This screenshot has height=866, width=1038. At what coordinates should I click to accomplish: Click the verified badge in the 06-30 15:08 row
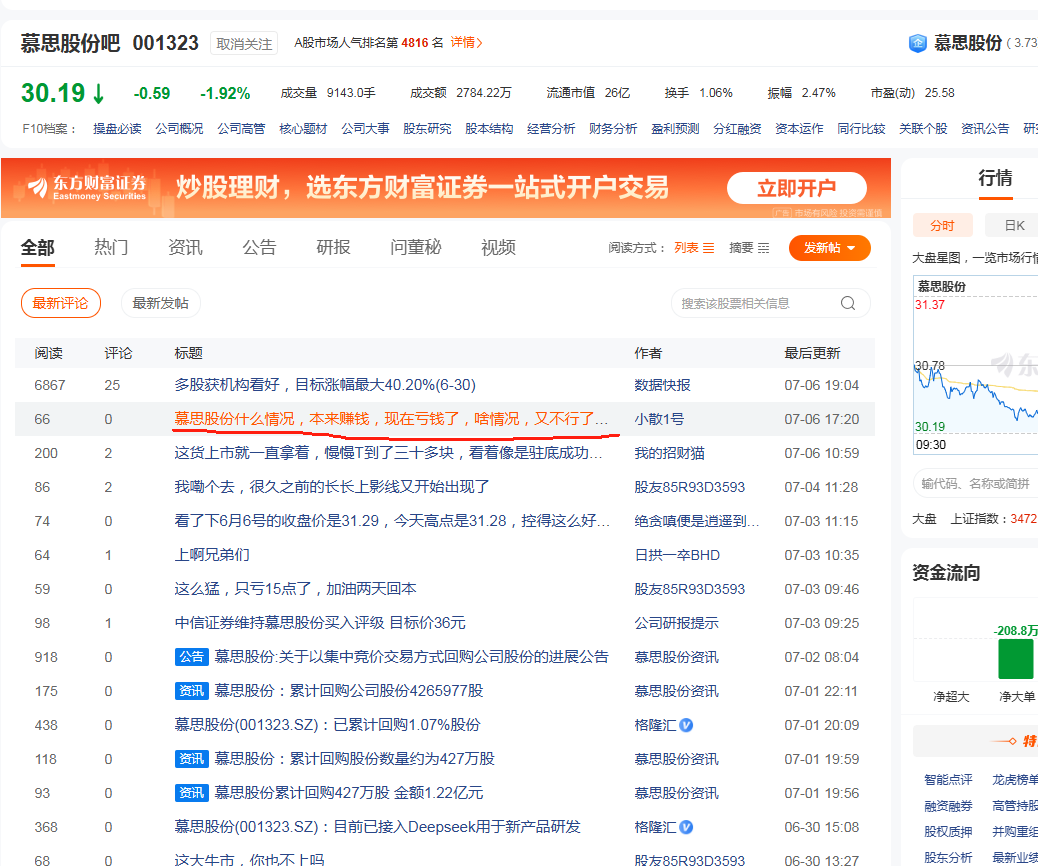point(686,827)
